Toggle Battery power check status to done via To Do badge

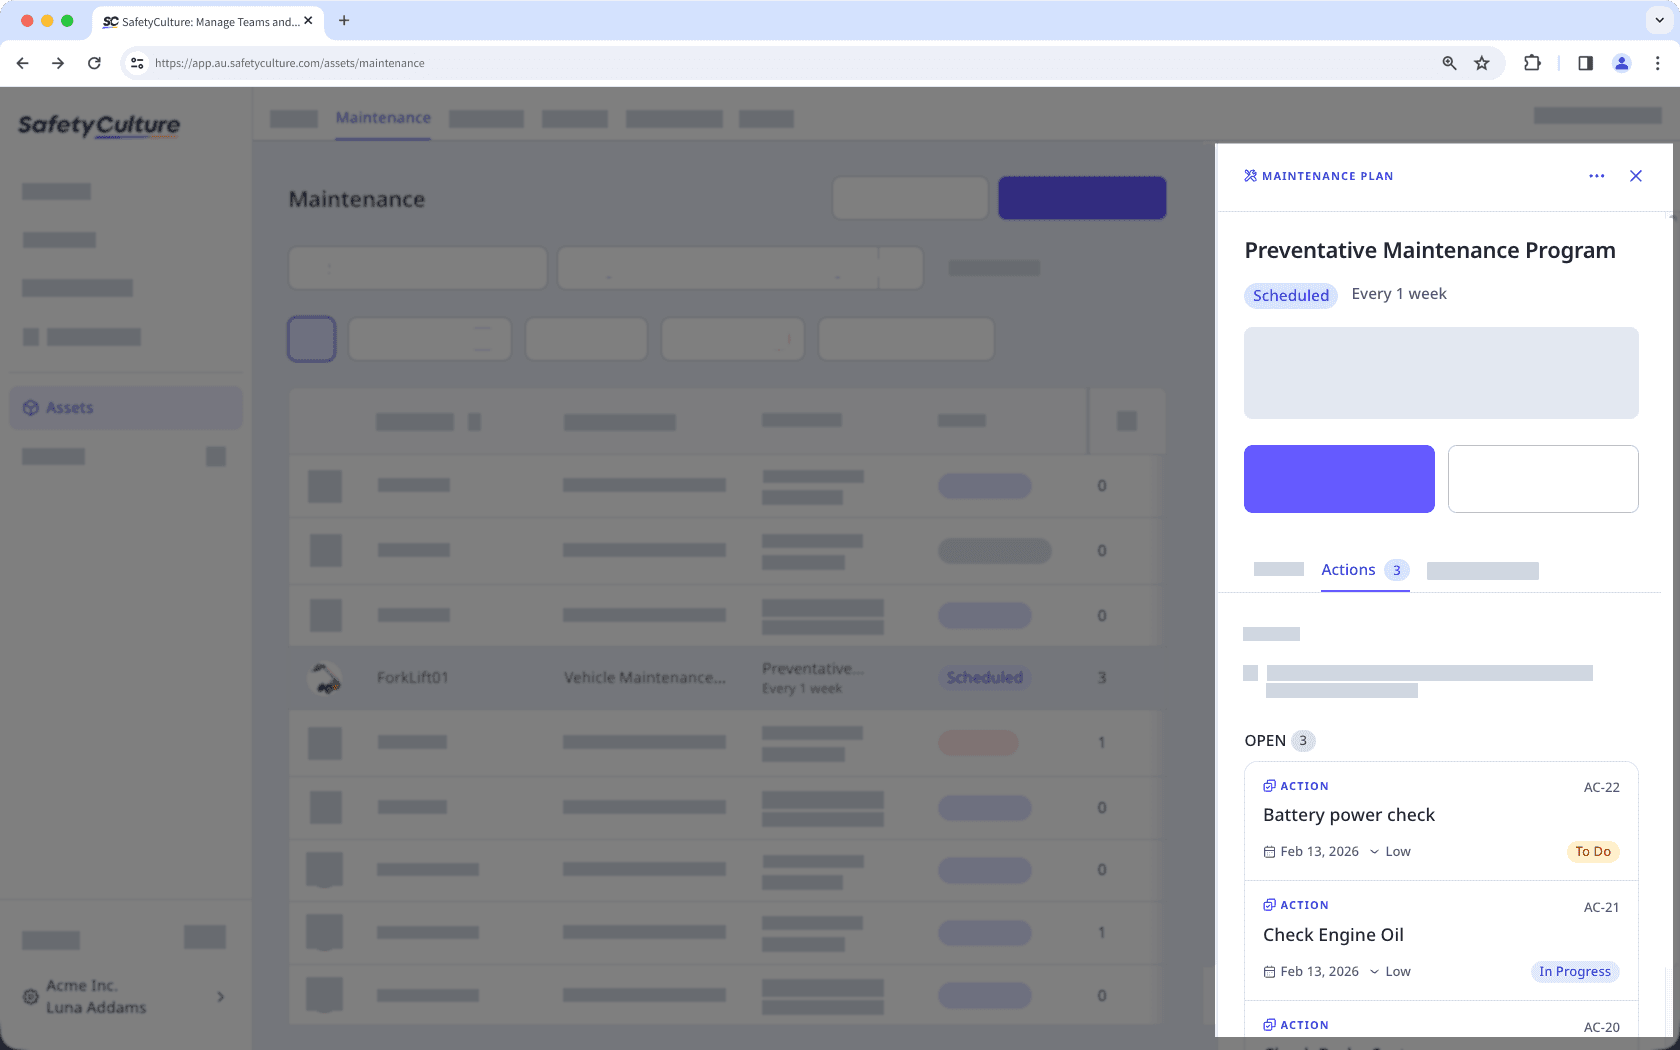point(1593,851)
